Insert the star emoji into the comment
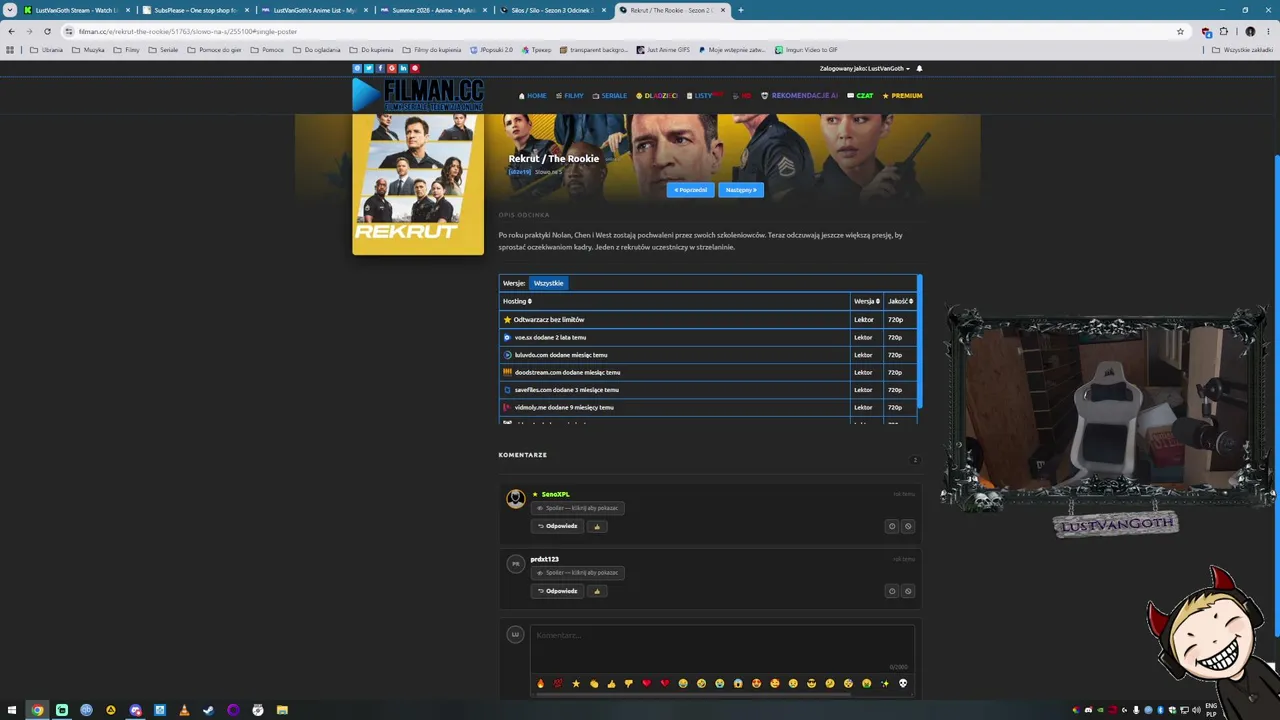The image size is (1280, 720). point(576,684)
